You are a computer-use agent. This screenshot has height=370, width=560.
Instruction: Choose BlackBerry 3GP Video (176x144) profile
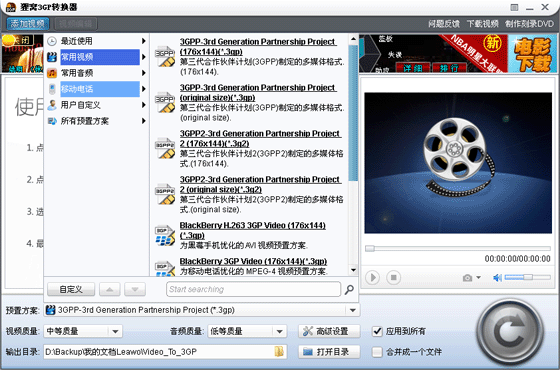[x=253, y=261]
